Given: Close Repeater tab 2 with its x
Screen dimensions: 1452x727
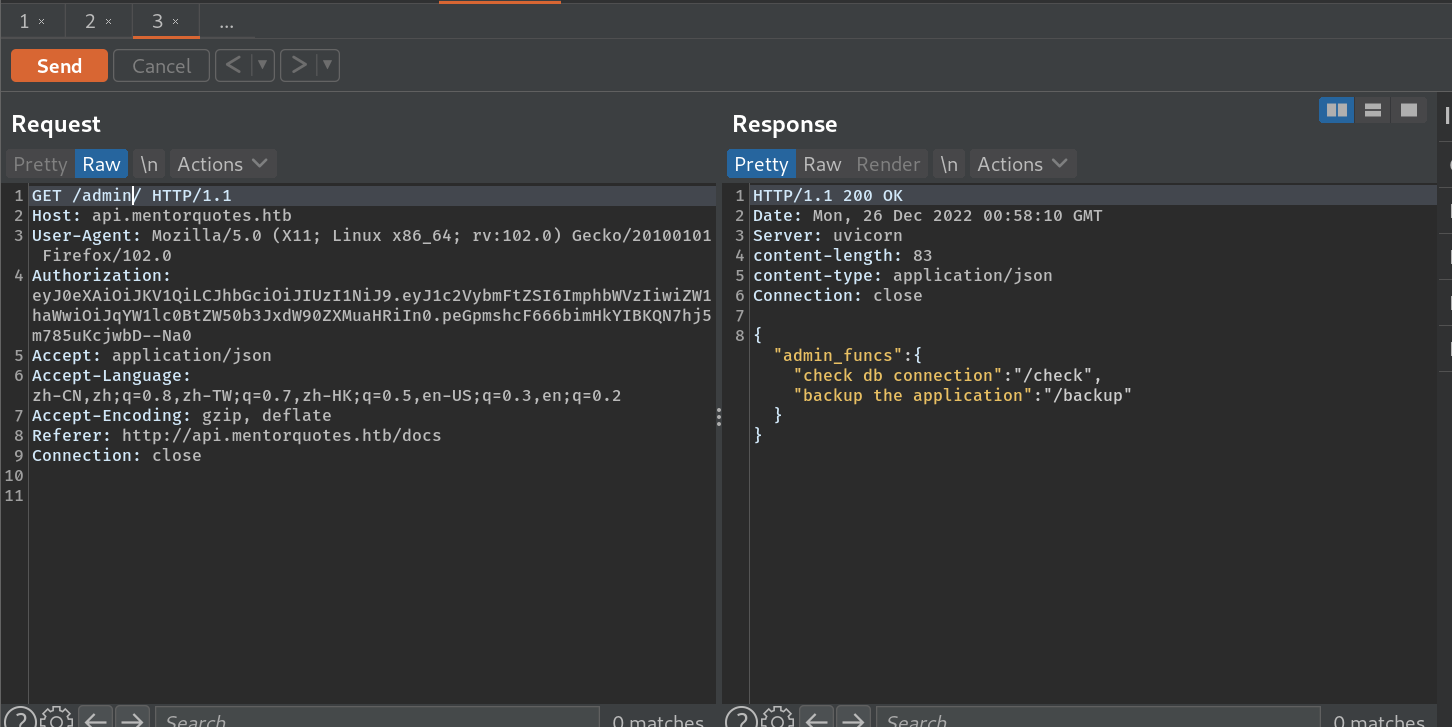Looking at the screenshot, I should [x=108, y=22].
